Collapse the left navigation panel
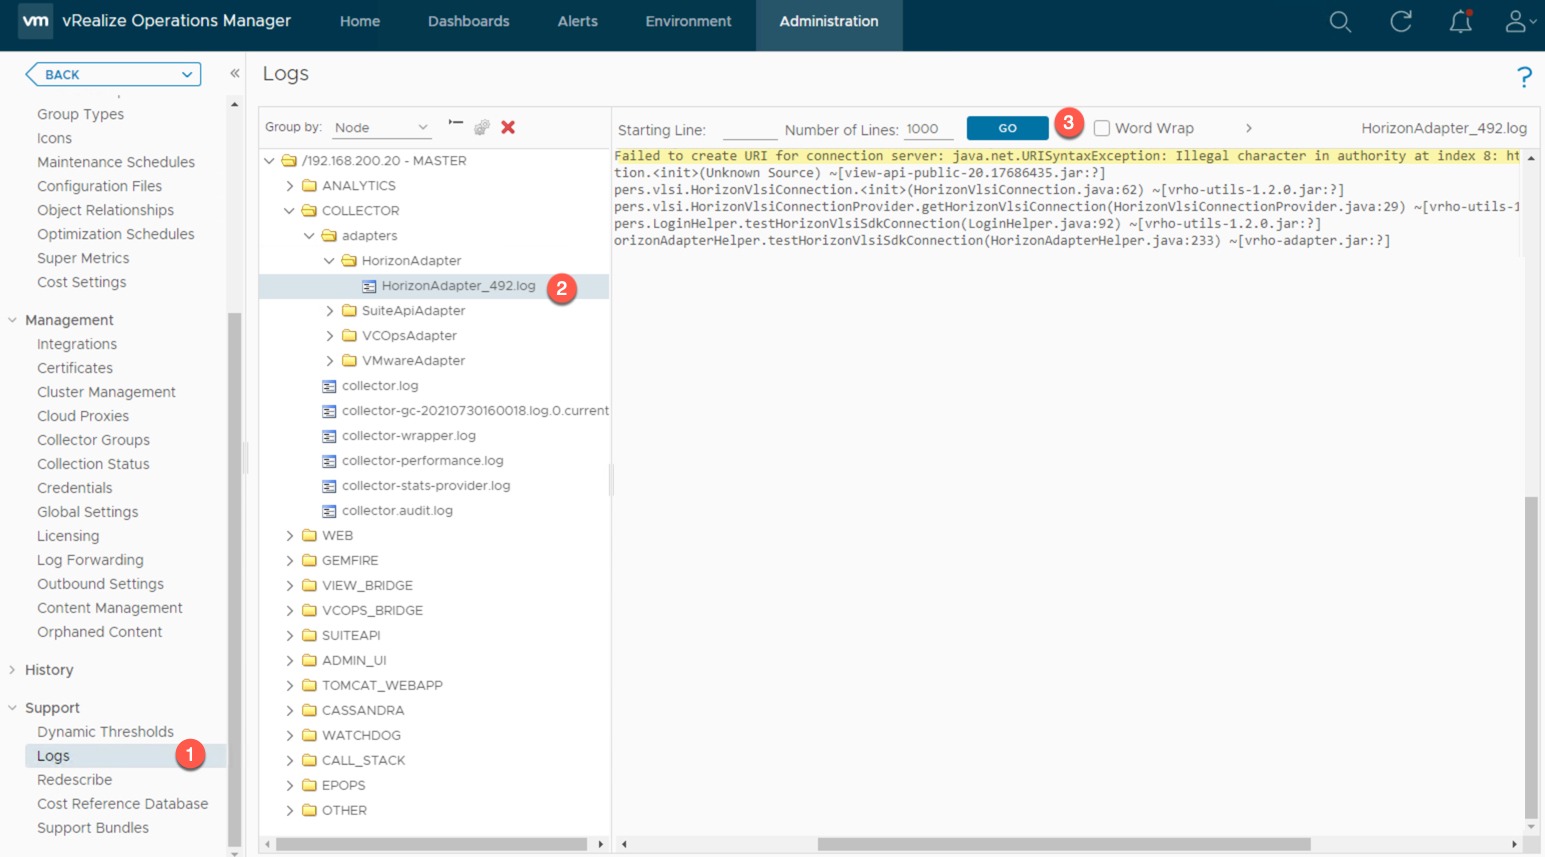 tap(235, 73)
